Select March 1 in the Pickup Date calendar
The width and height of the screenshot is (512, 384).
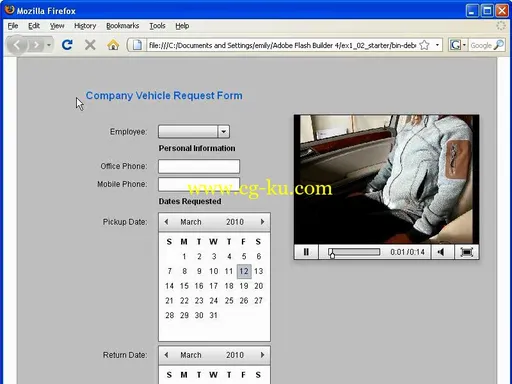click(184, 256)
